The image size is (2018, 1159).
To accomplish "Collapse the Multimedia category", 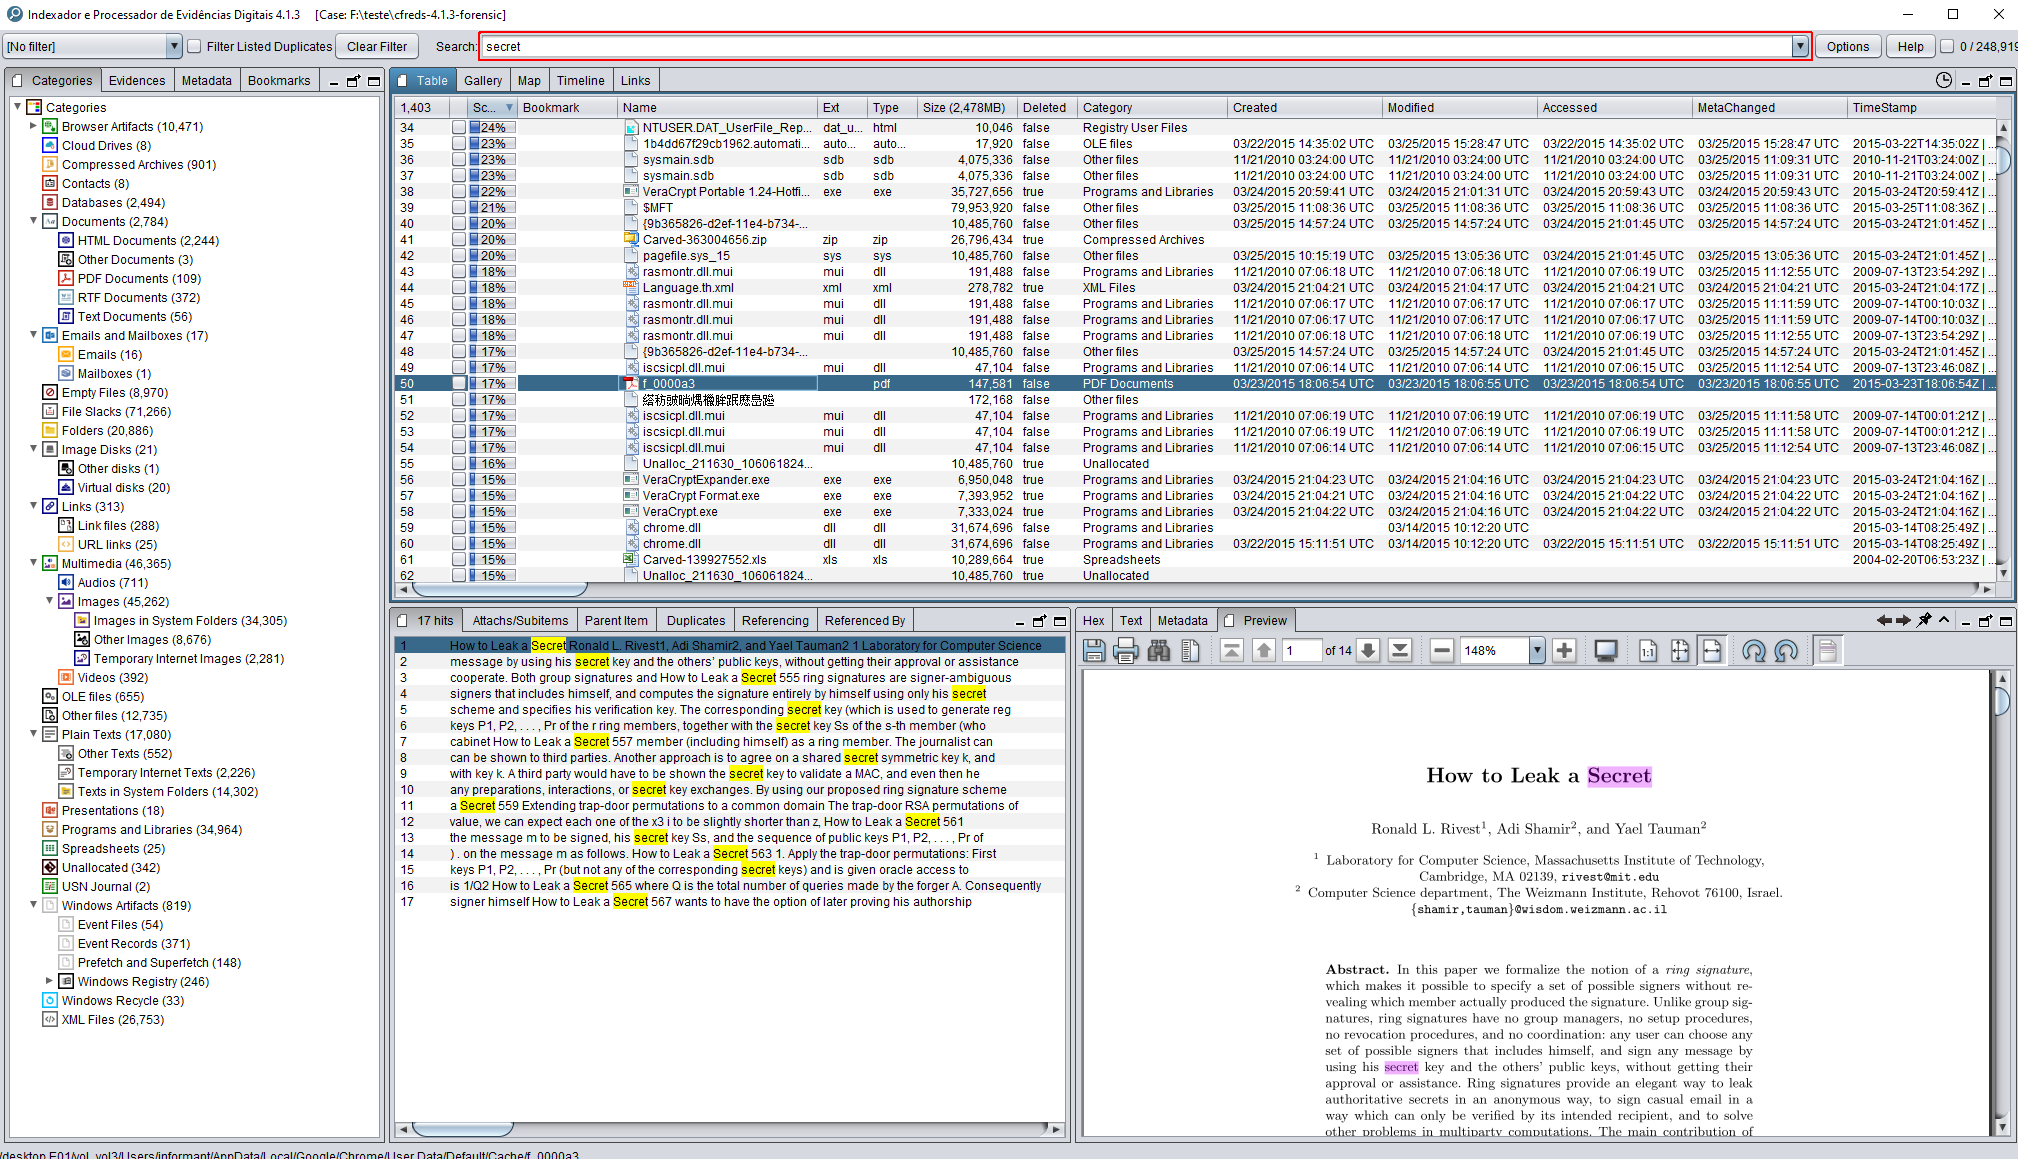I will click(x=34, y=563).
